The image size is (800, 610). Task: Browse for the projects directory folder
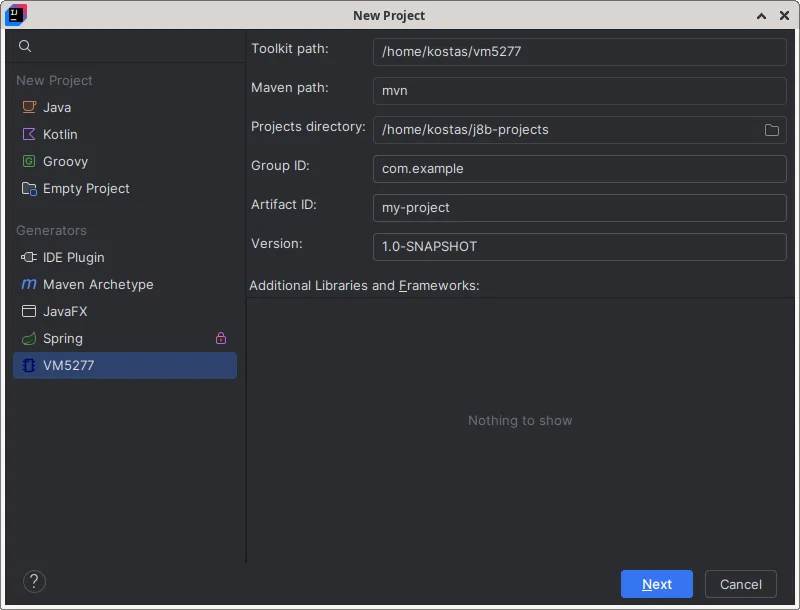coord(771,130)
